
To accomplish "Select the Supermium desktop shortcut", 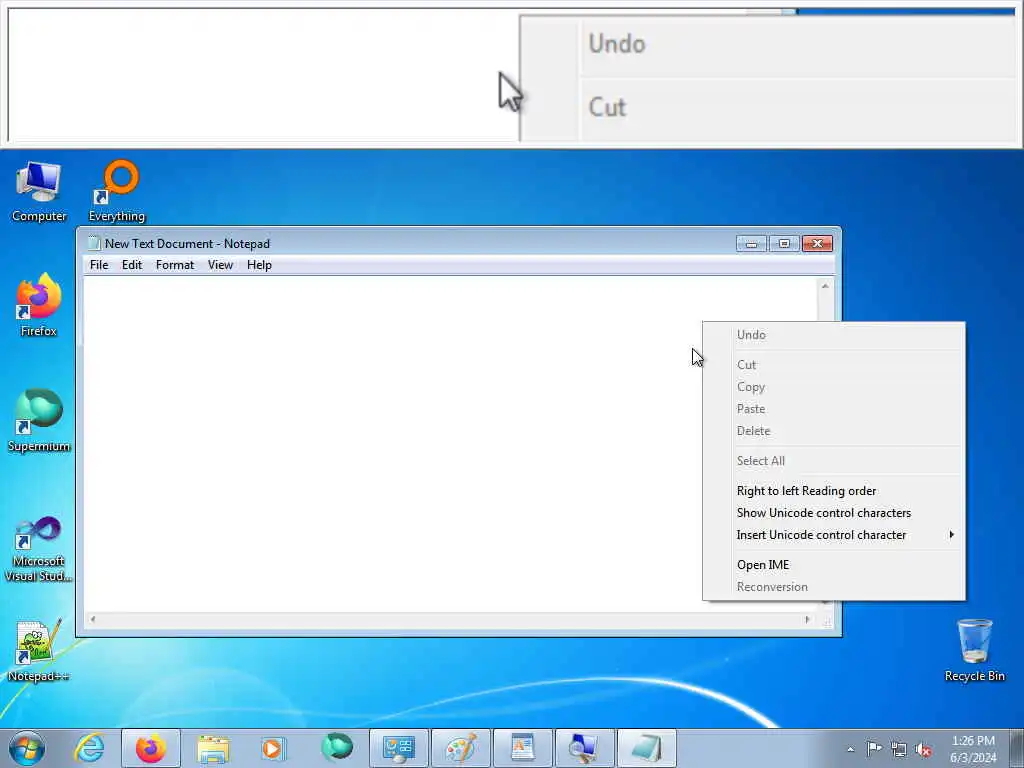I will point(39,421).
